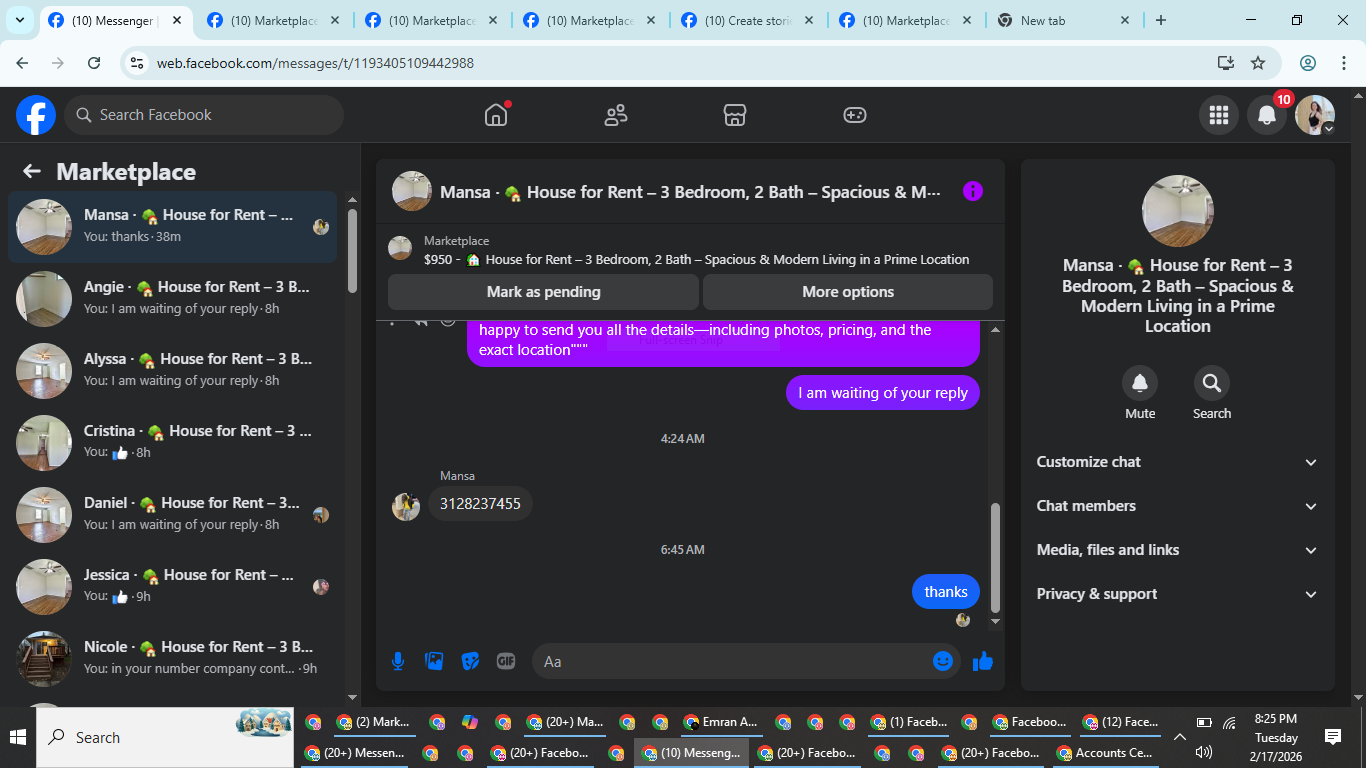This screenshot has width=1366, height=768.
Task: Switch to the Create stories tab
Action: tap(748, 20)
